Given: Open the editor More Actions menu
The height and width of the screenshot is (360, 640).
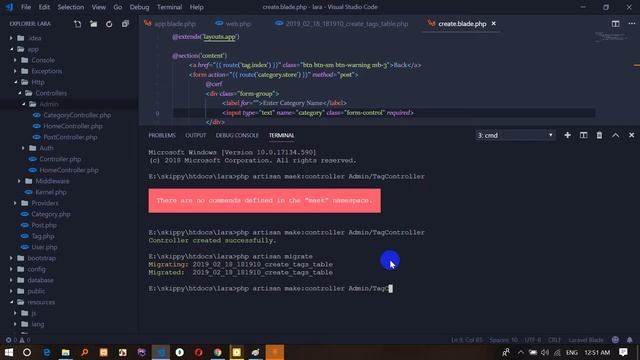Looking at the screenshot, I should coord(632,24).
